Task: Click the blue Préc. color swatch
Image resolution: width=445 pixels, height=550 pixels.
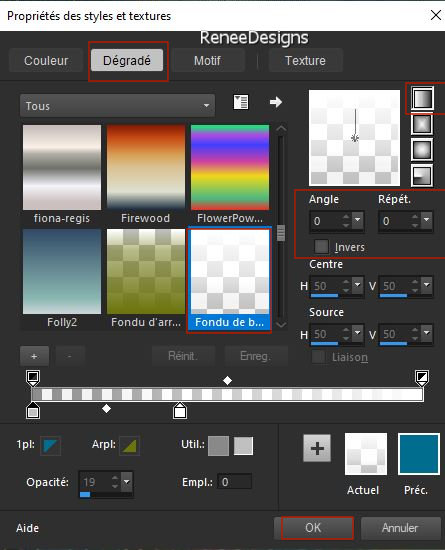Action: [x=419, y=454]
